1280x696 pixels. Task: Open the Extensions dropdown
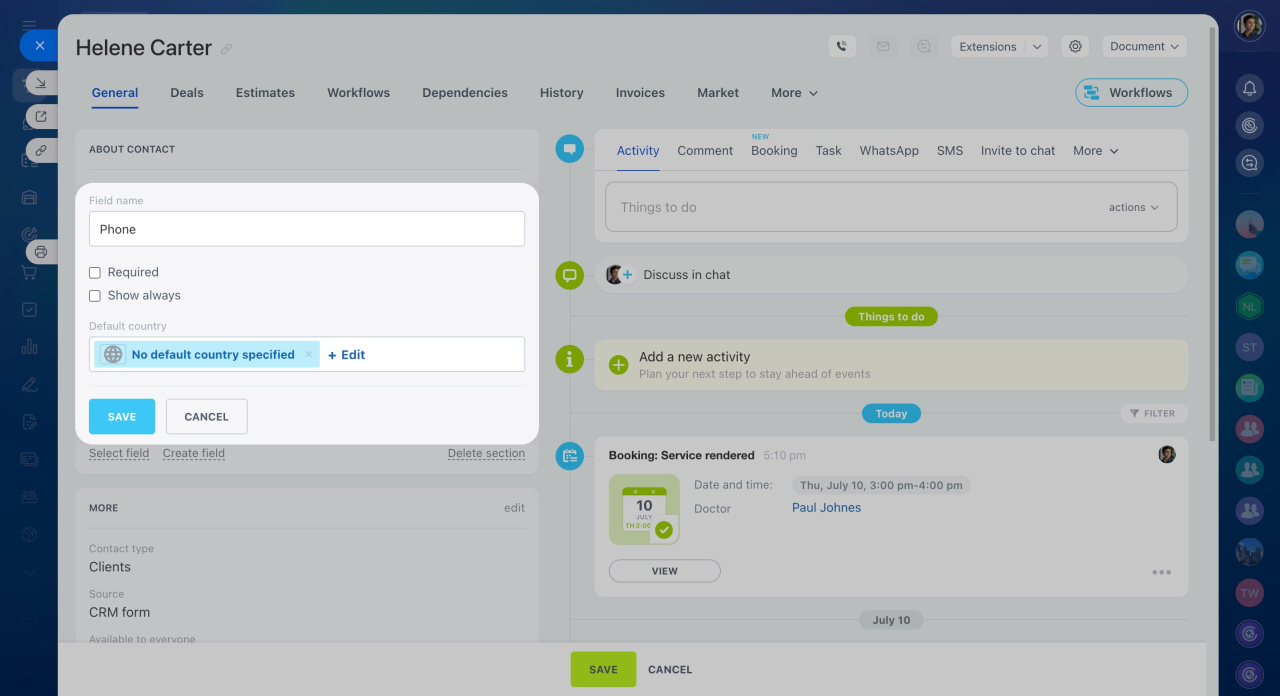[x=997, y=46]
